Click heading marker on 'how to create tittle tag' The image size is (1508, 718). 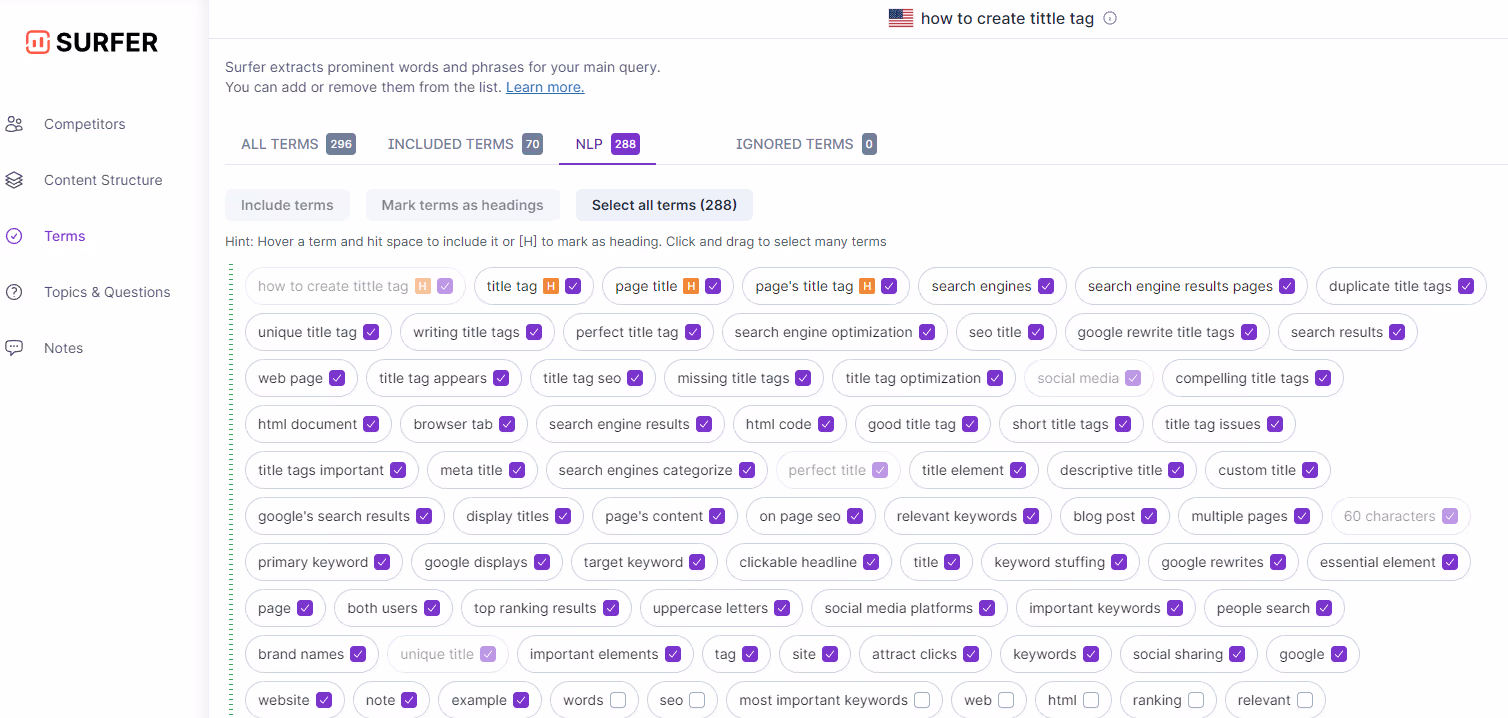coord(423,286)
